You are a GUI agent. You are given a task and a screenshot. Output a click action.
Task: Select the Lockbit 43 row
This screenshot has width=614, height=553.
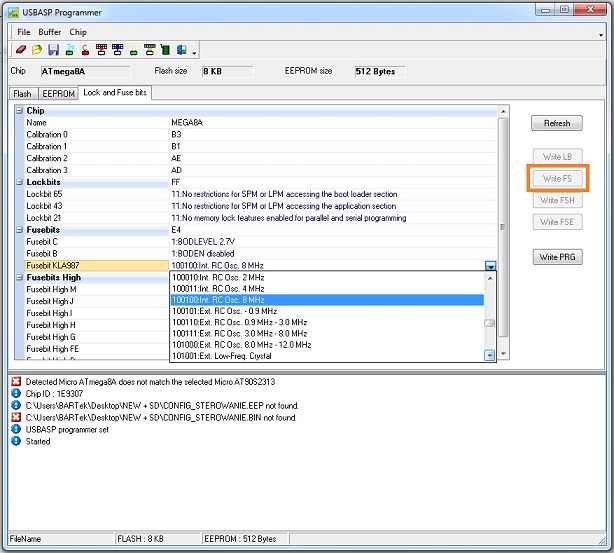(260, 206)
